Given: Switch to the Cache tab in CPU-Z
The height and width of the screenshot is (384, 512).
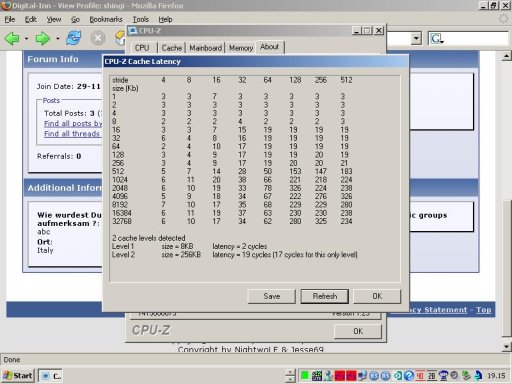Looking at the screenshot, I should point(172,48).
